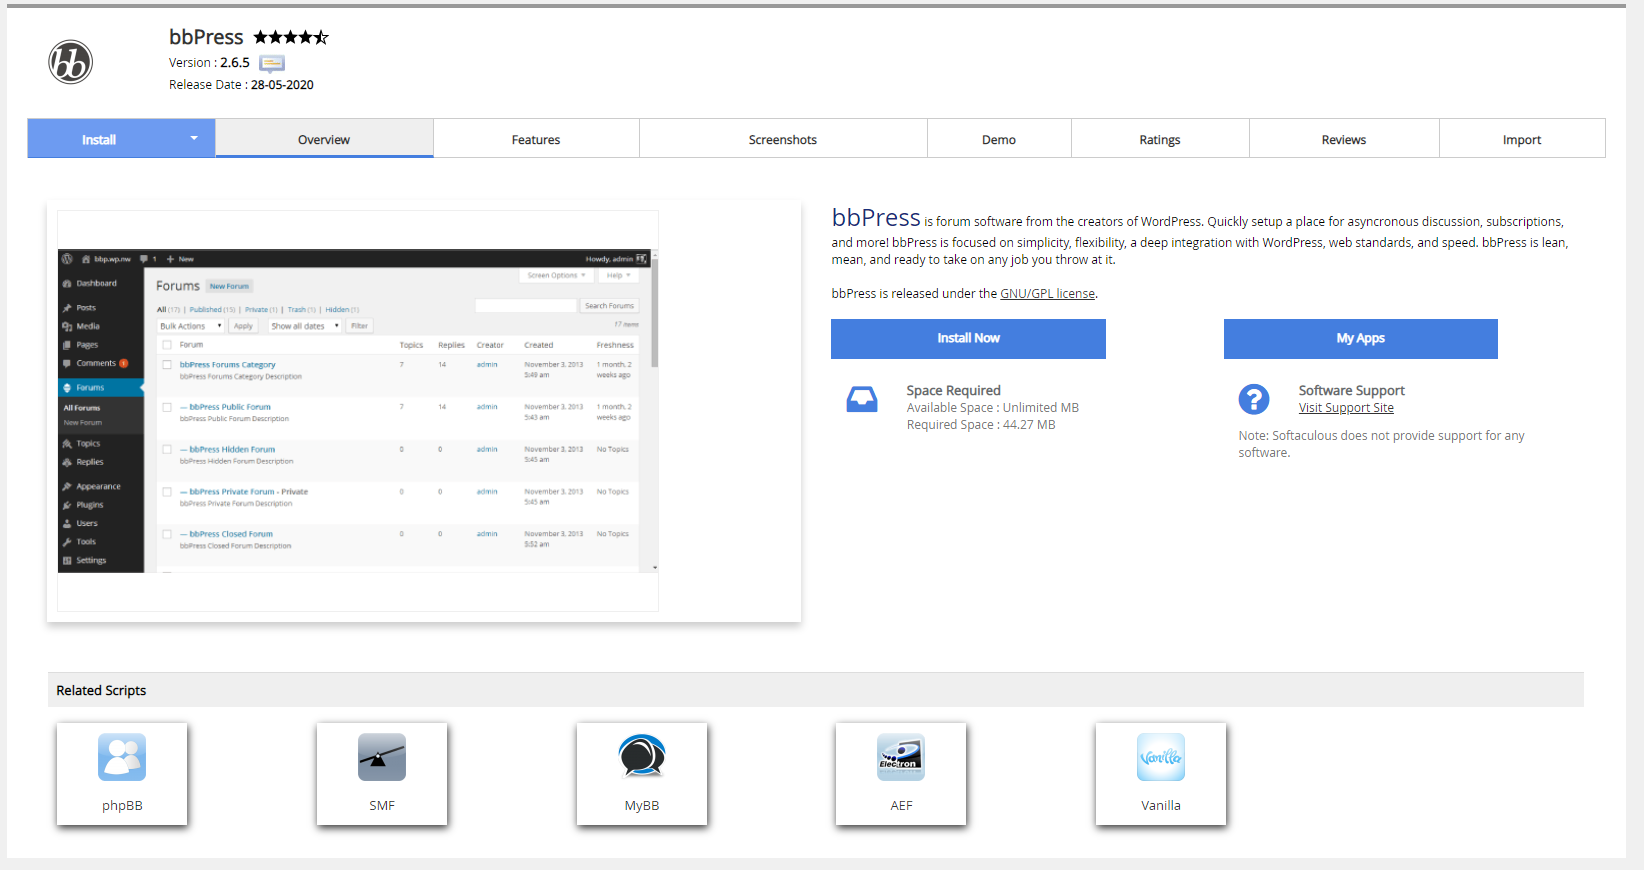The width and height of the screenshot is (1644, 870).
Task: Open the Features tab
Action: click(536, 139)
